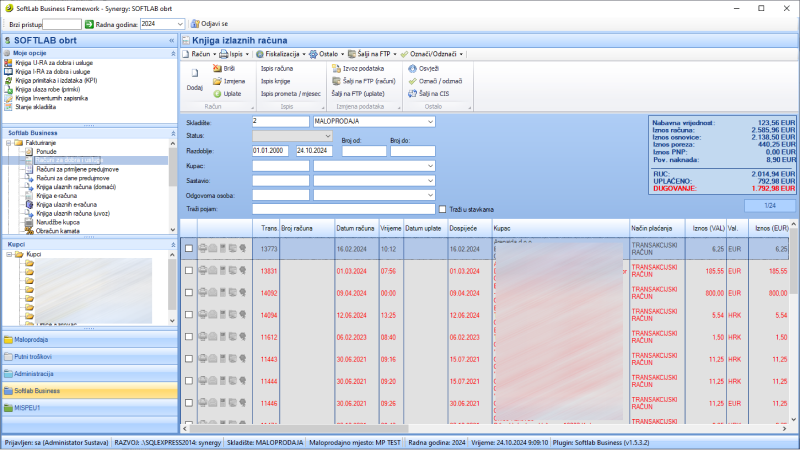The image size is (800, 450).
Task: Click the Šalji na CIS icon
Action: pyautogui.click(x=411, y=93)
